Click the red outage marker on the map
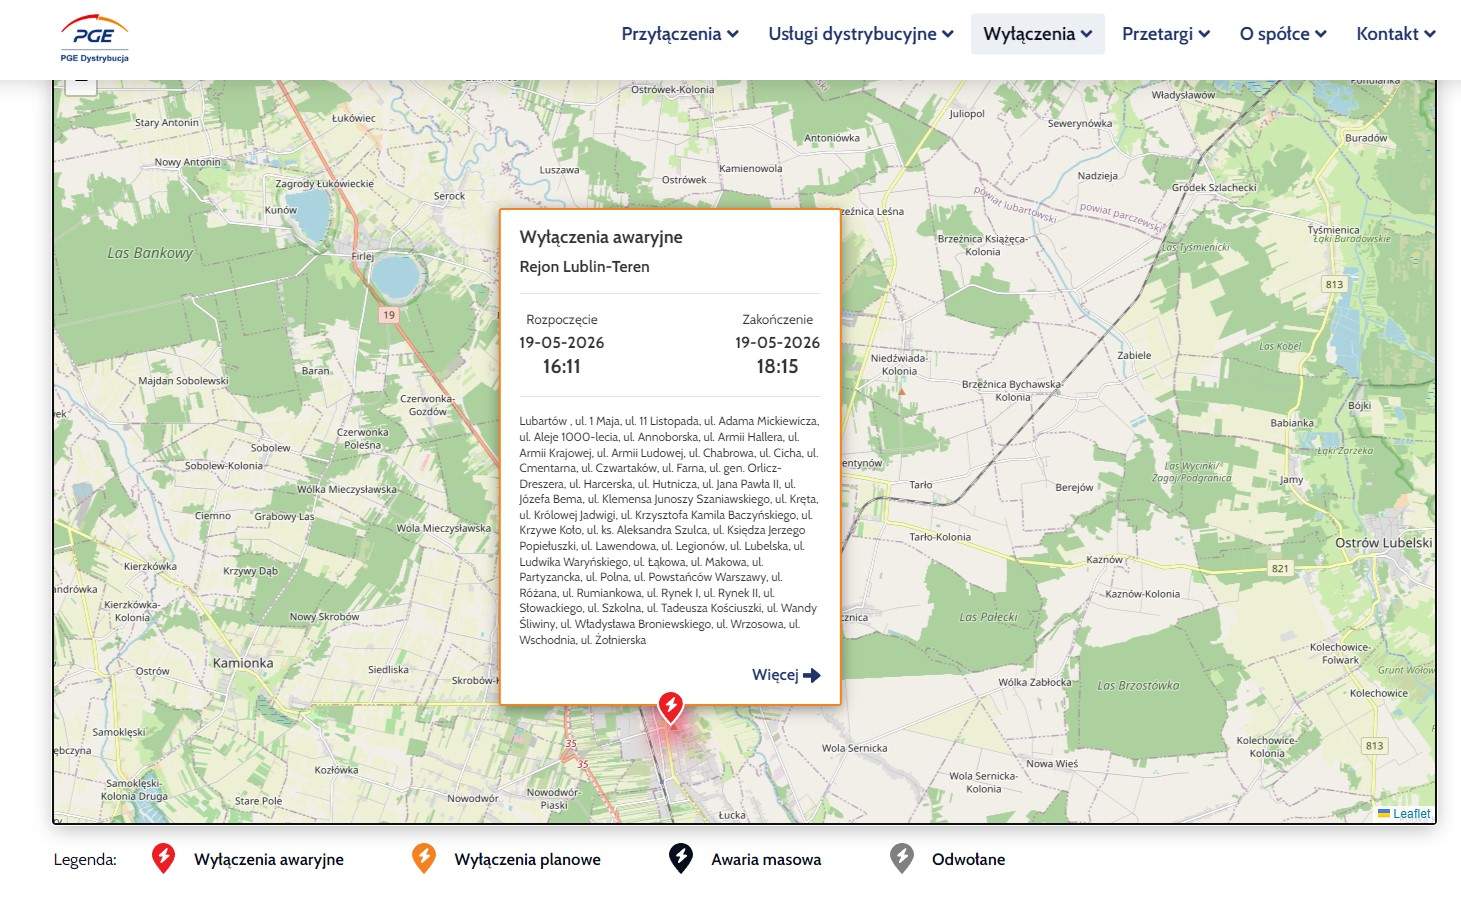1461x920 pixels. (x=671, y=707)
